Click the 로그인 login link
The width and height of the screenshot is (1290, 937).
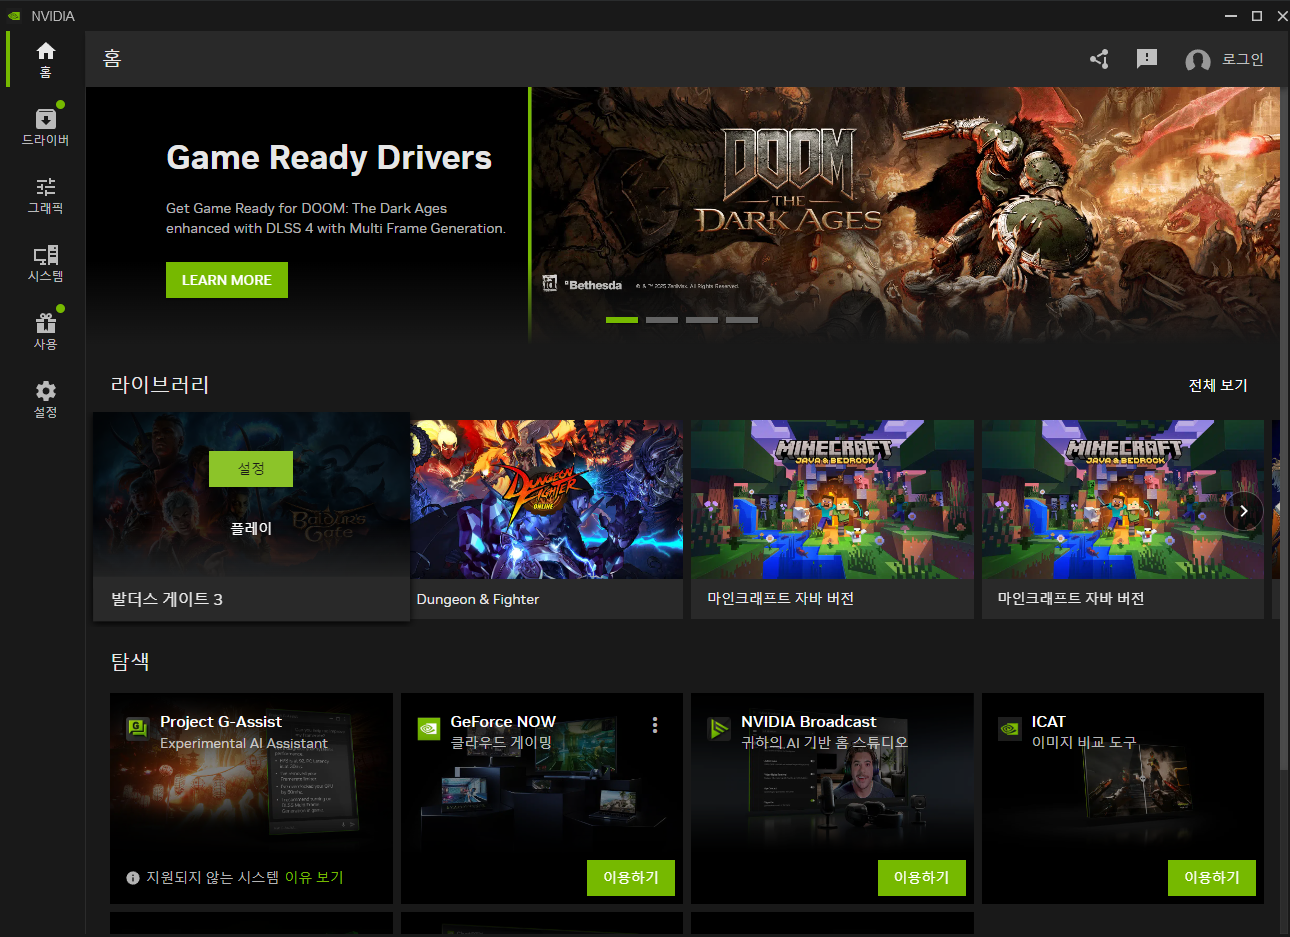(1243, 59)
